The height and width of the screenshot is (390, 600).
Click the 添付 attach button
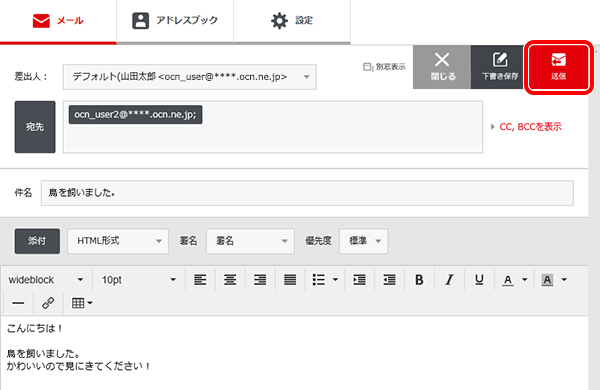(x=37, y=241)
